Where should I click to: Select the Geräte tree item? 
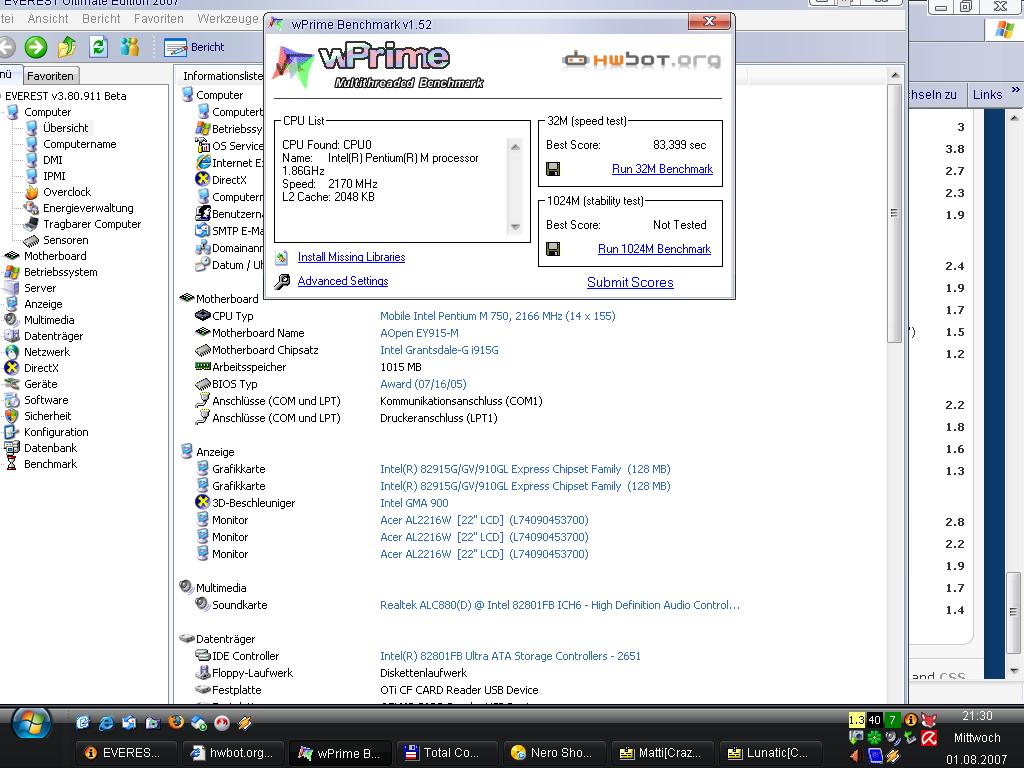point(40,384)
